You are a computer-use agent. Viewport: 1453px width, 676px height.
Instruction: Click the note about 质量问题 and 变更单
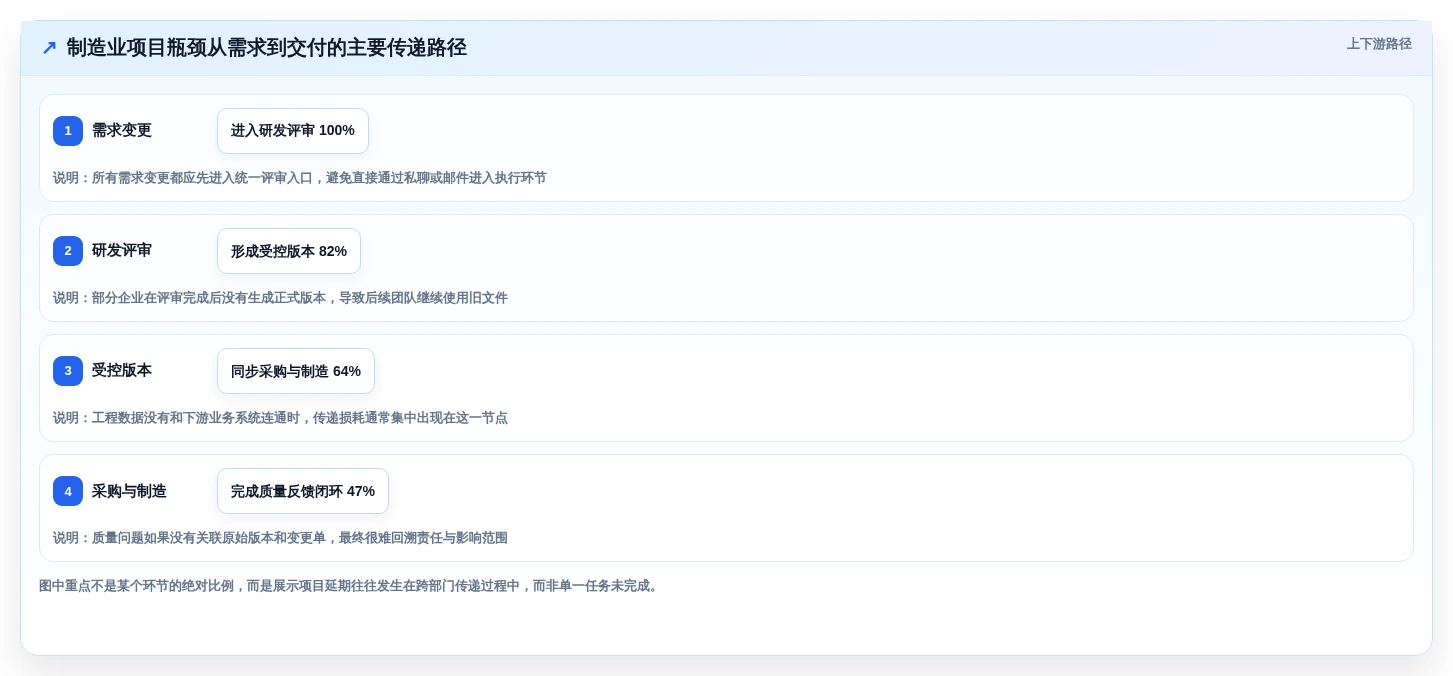tap(280, 538)
